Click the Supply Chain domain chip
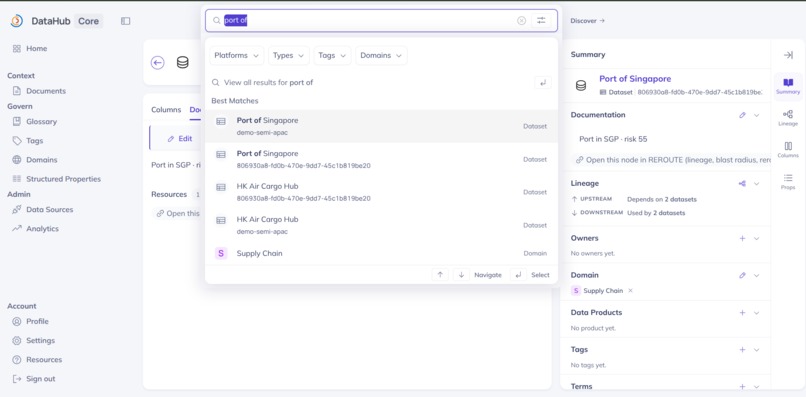Screen dimensions: 806x397 (x=597, y=291)
